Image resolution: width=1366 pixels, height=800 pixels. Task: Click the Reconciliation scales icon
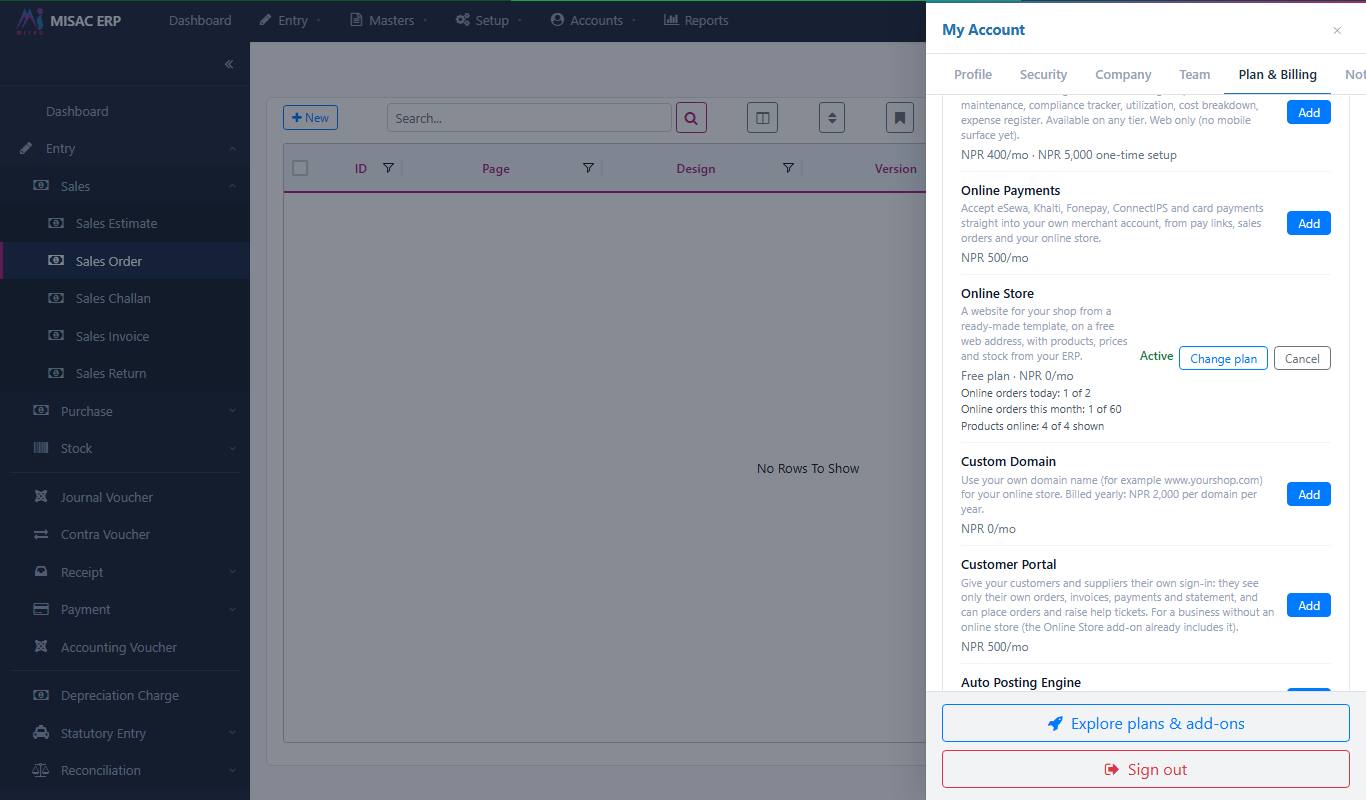click(41, 770)
